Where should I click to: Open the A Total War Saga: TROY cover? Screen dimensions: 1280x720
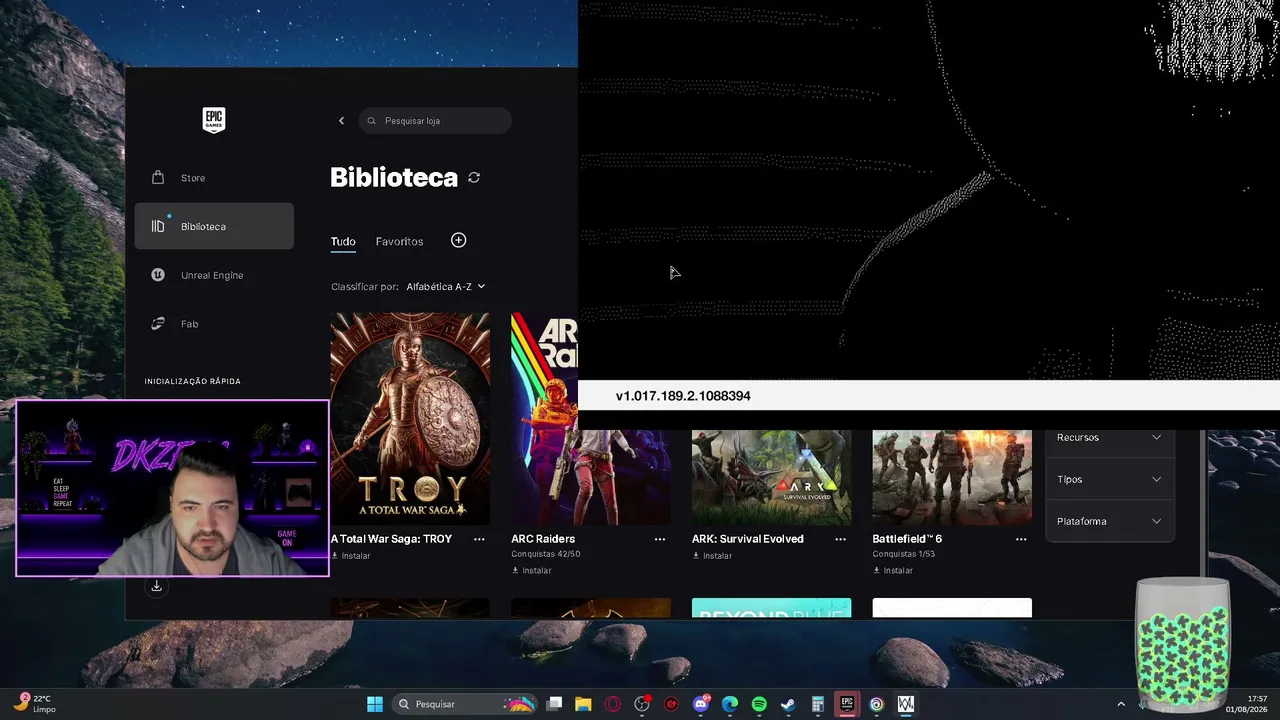pos(410,418)
